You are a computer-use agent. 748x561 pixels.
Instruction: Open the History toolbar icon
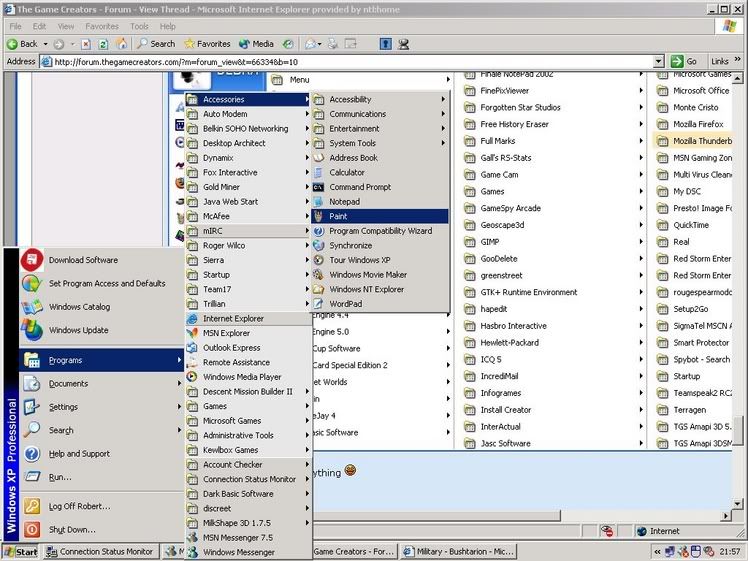[x=288, y=44]
